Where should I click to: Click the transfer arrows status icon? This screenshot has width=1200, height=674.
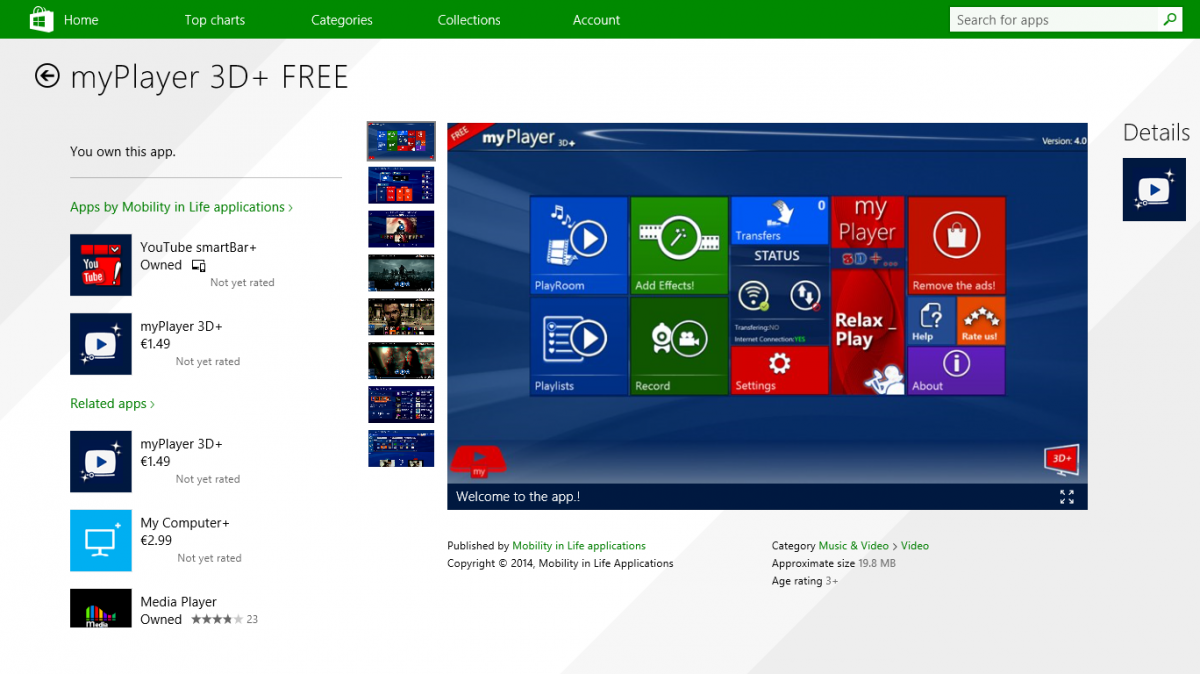click(805, 295)
